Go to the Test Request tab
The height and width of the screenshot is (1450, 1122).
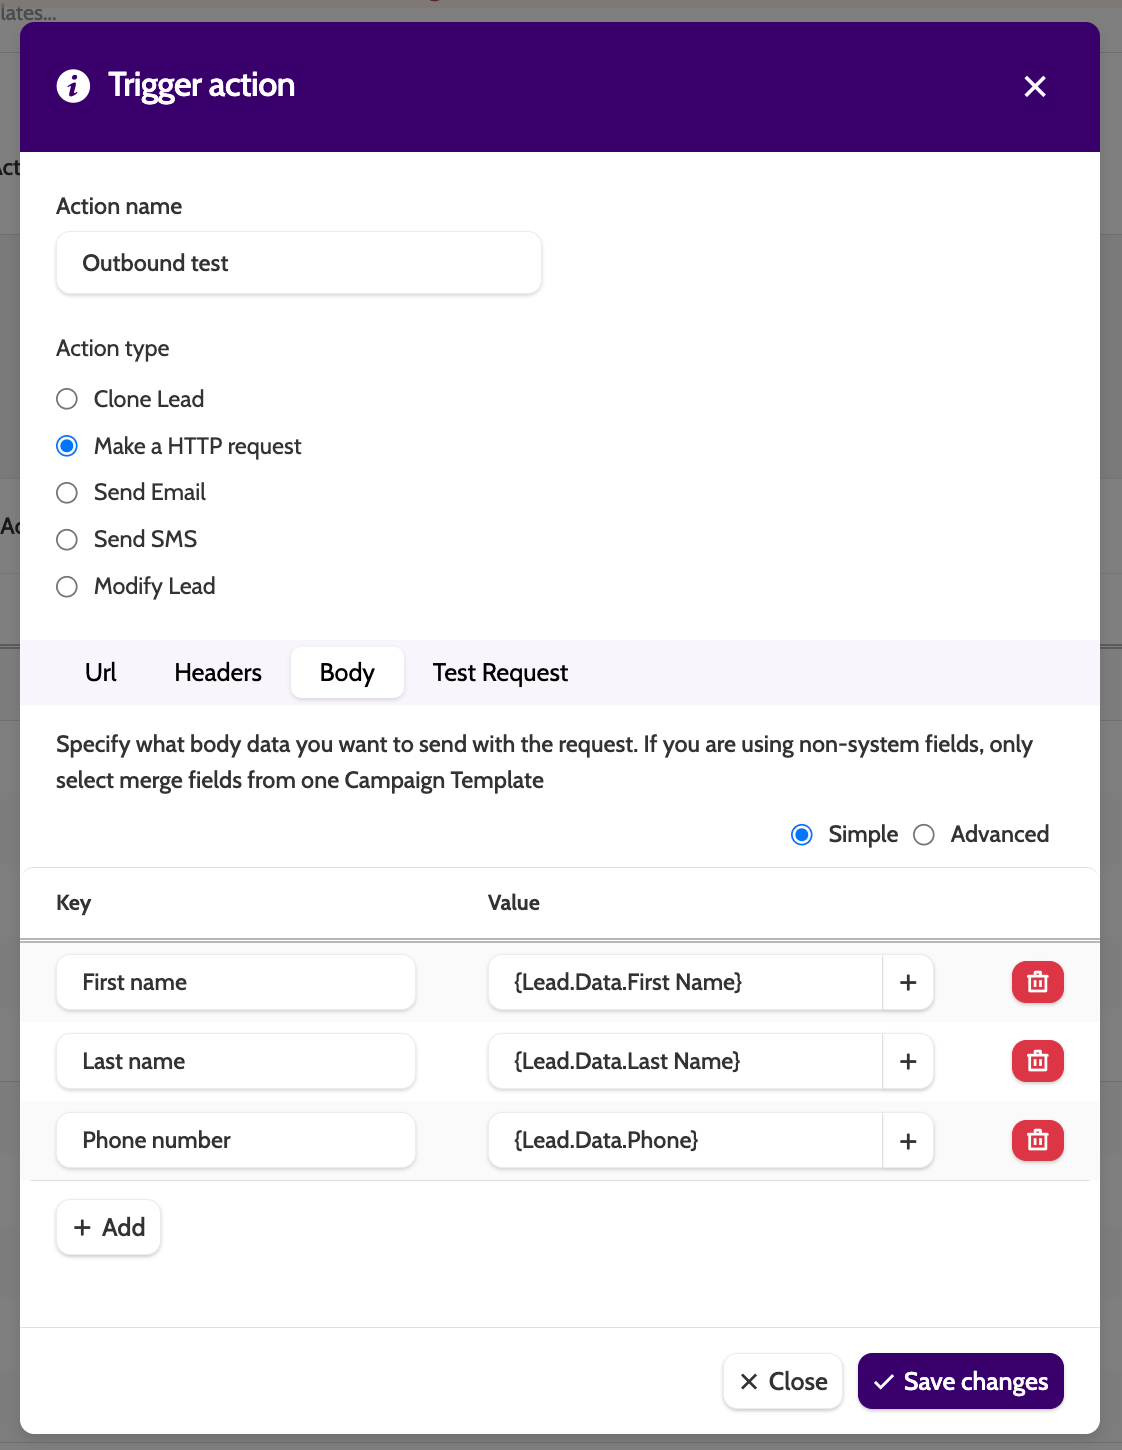[x=500, y=673]
